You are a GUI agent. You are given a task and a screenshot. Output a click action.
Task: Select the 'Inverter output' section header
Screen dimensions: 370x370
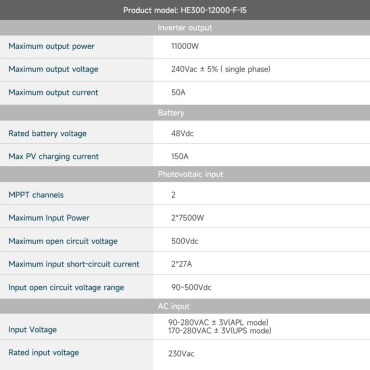click(x=185, y=28)
